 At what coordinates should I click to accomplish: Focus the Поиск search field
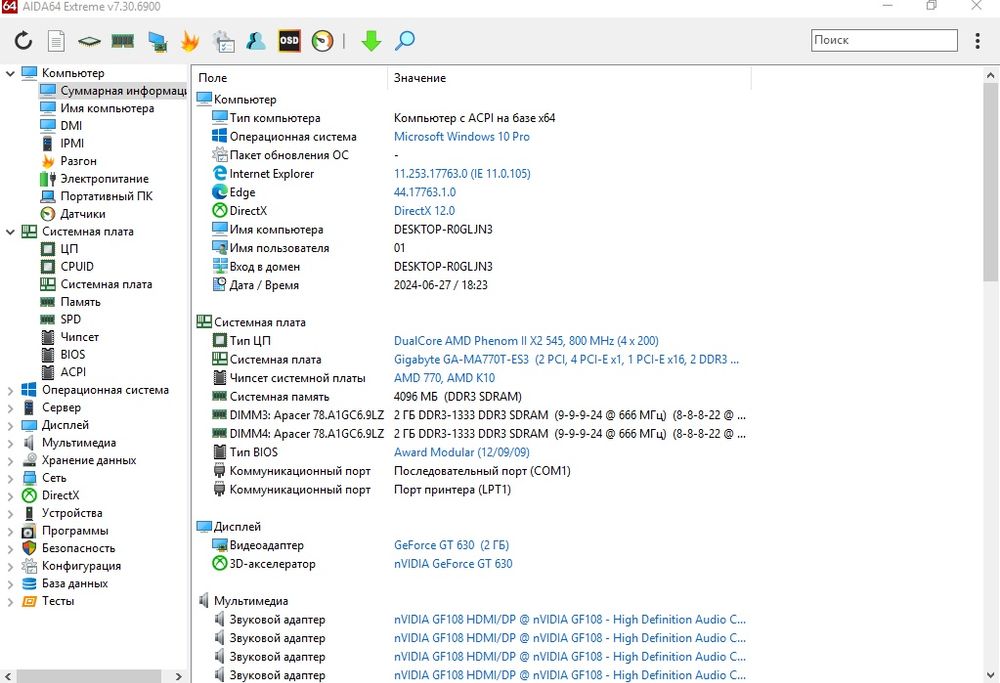(x=884, y=40)
